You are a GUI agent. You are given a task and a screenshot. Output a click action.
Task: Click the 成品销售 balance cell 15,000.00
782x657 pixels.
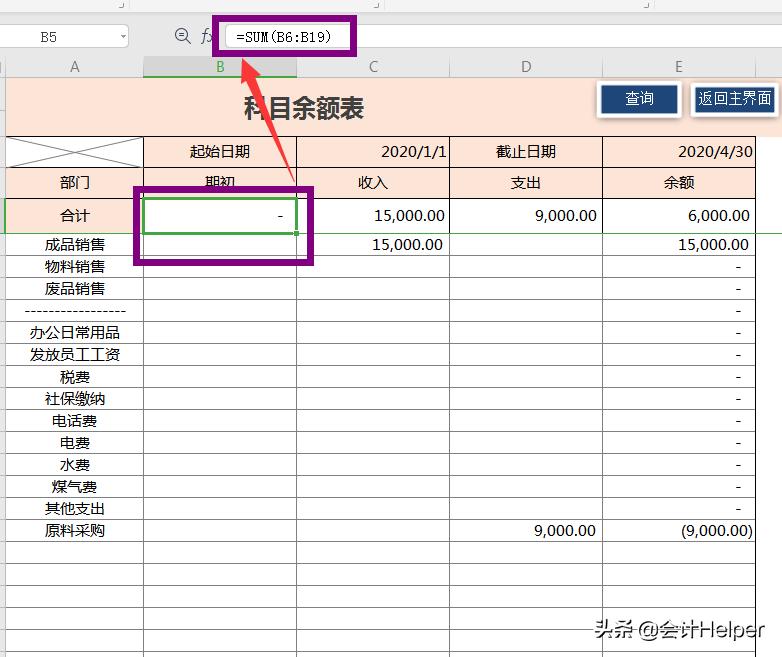[x=679, y=244]
